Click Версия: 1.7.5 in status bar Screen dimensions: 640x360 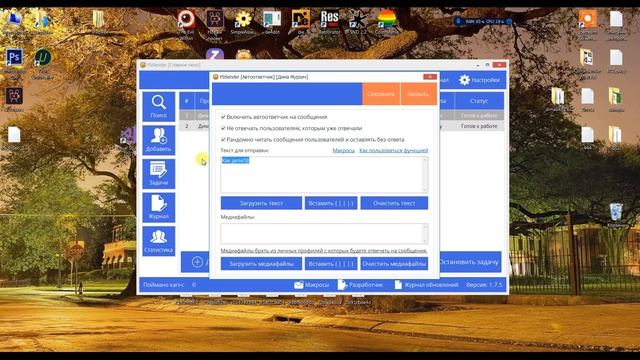pos(484,285)
